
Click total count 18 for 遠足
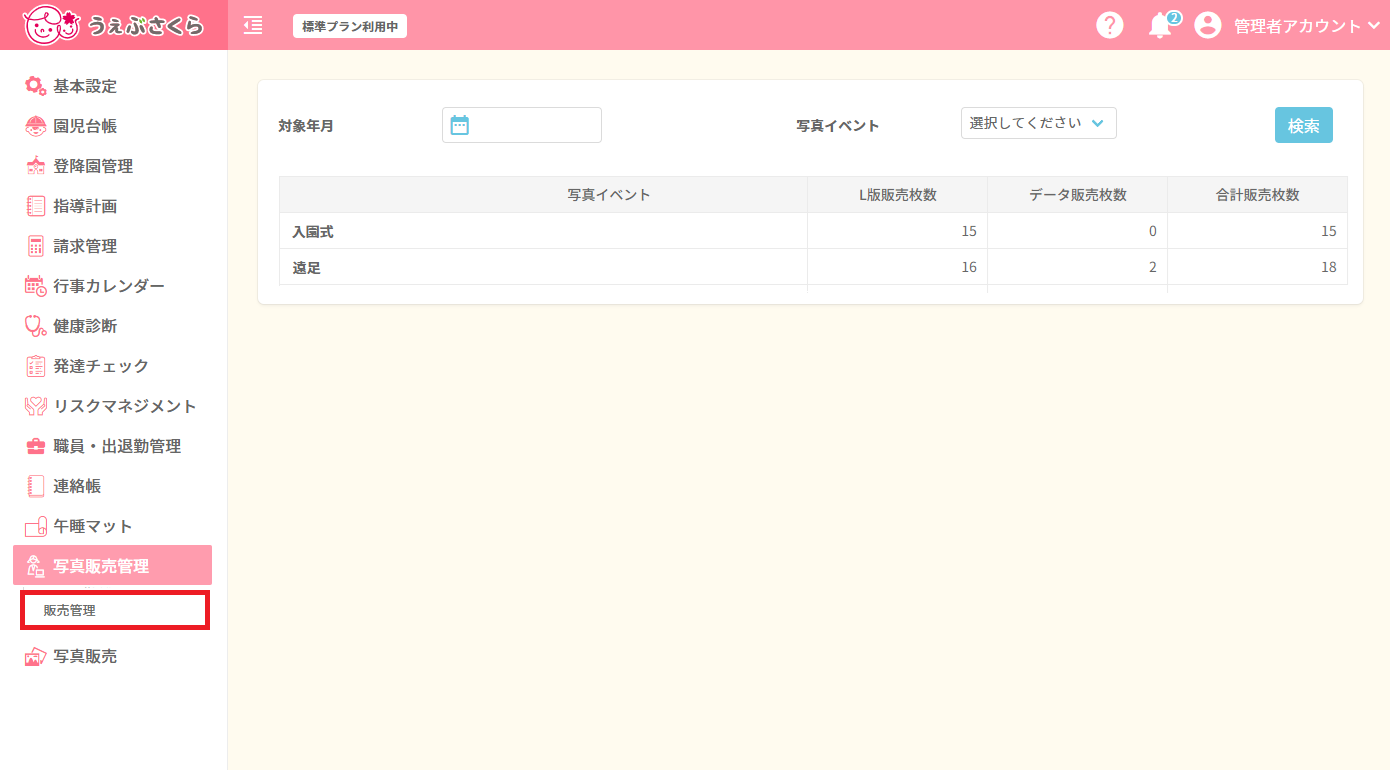tap(1328, 267)
